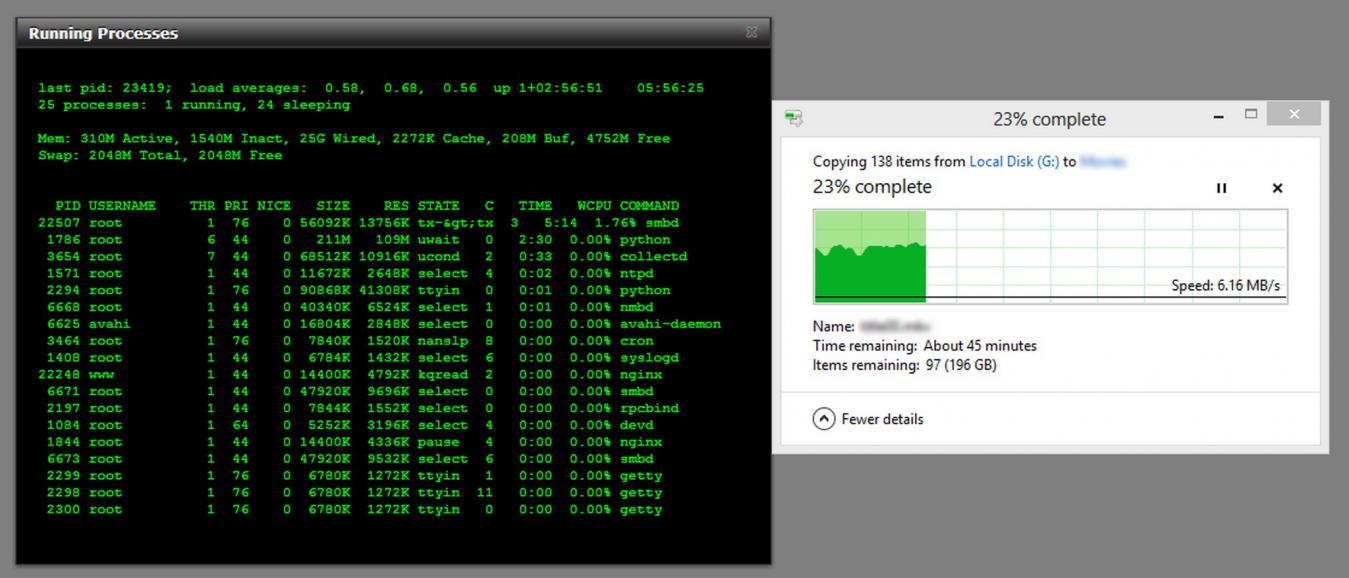Select the PID 1844 nginx row
This screenshot has height=578, width=1349.
[x=358, y=442]
